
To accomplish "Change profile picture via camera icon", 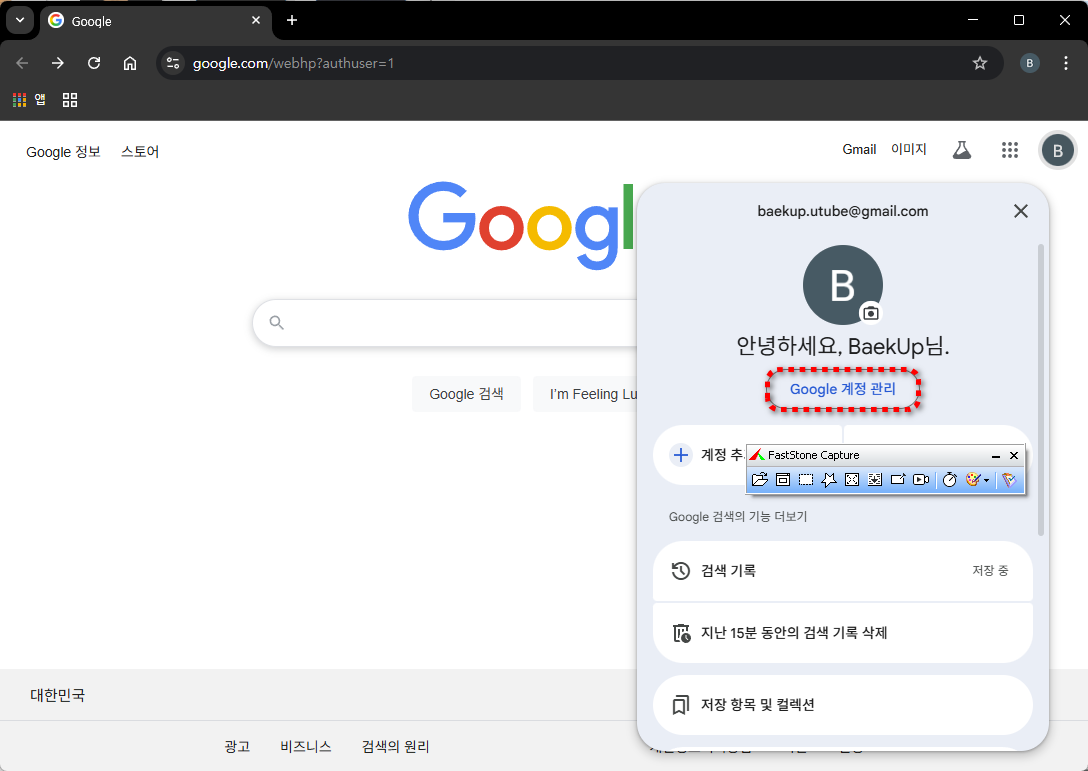I will pyautogui.click(x=870, y=313).
